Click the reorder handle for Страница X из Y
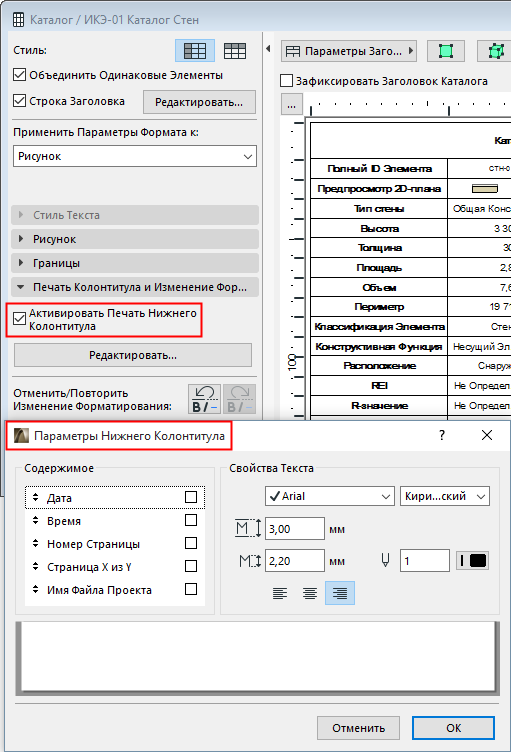 (x=36, y=566)
